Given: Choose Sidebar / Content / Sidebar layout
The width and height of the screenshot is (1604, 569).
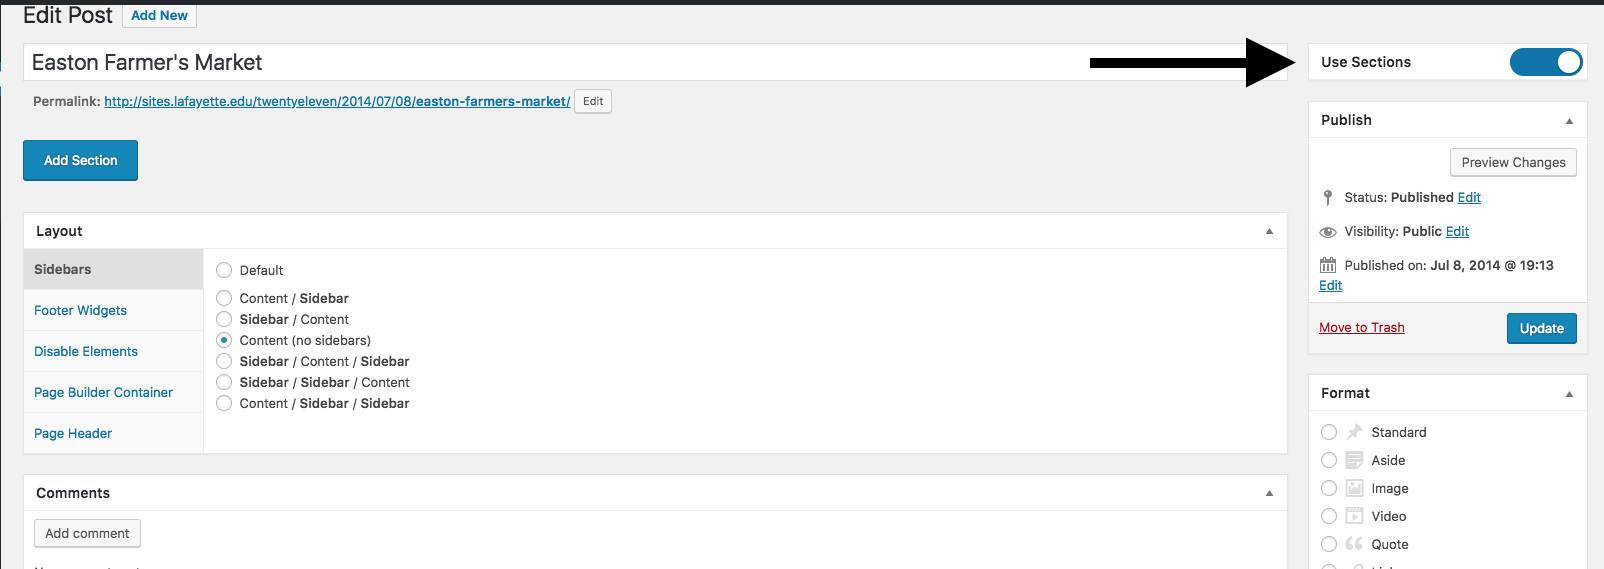Looking at the screenshot, I should tap(224, 361).
